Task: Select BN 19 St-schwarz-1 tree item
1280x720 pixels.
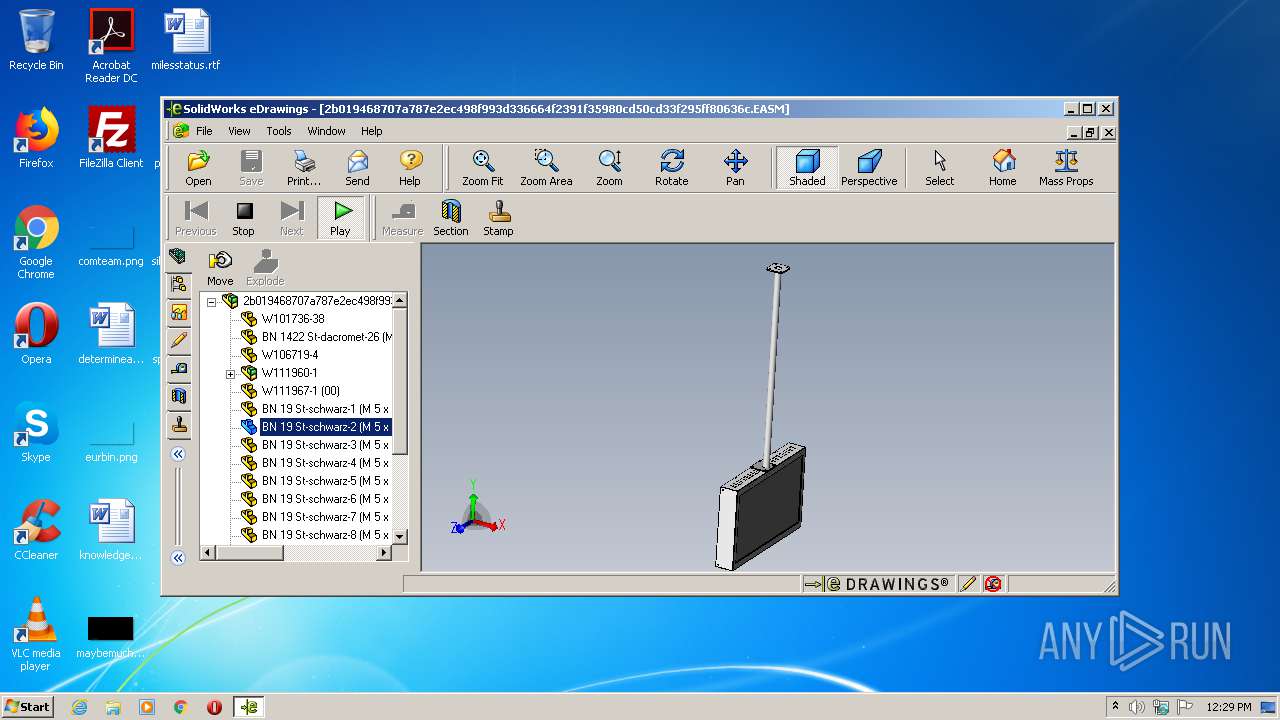Action: pyautogui.click(x=325, y=409)
